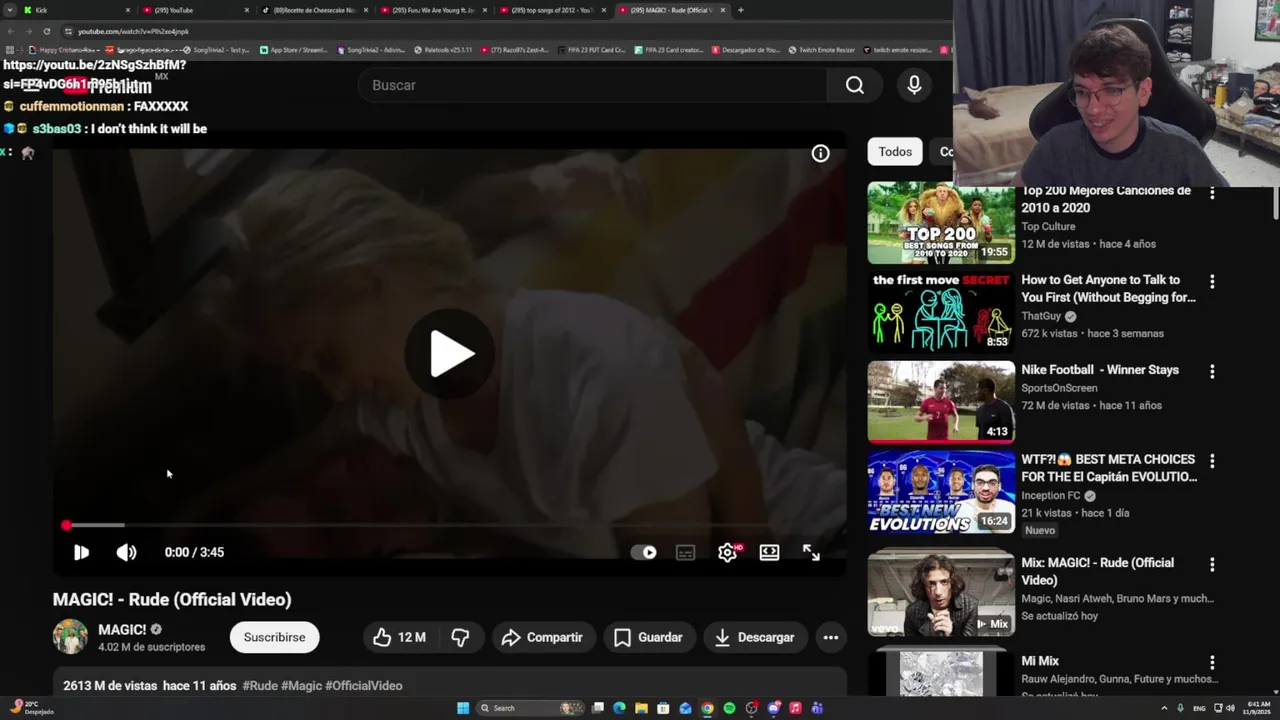Click the large play button on the video

(x=449, y=354)
